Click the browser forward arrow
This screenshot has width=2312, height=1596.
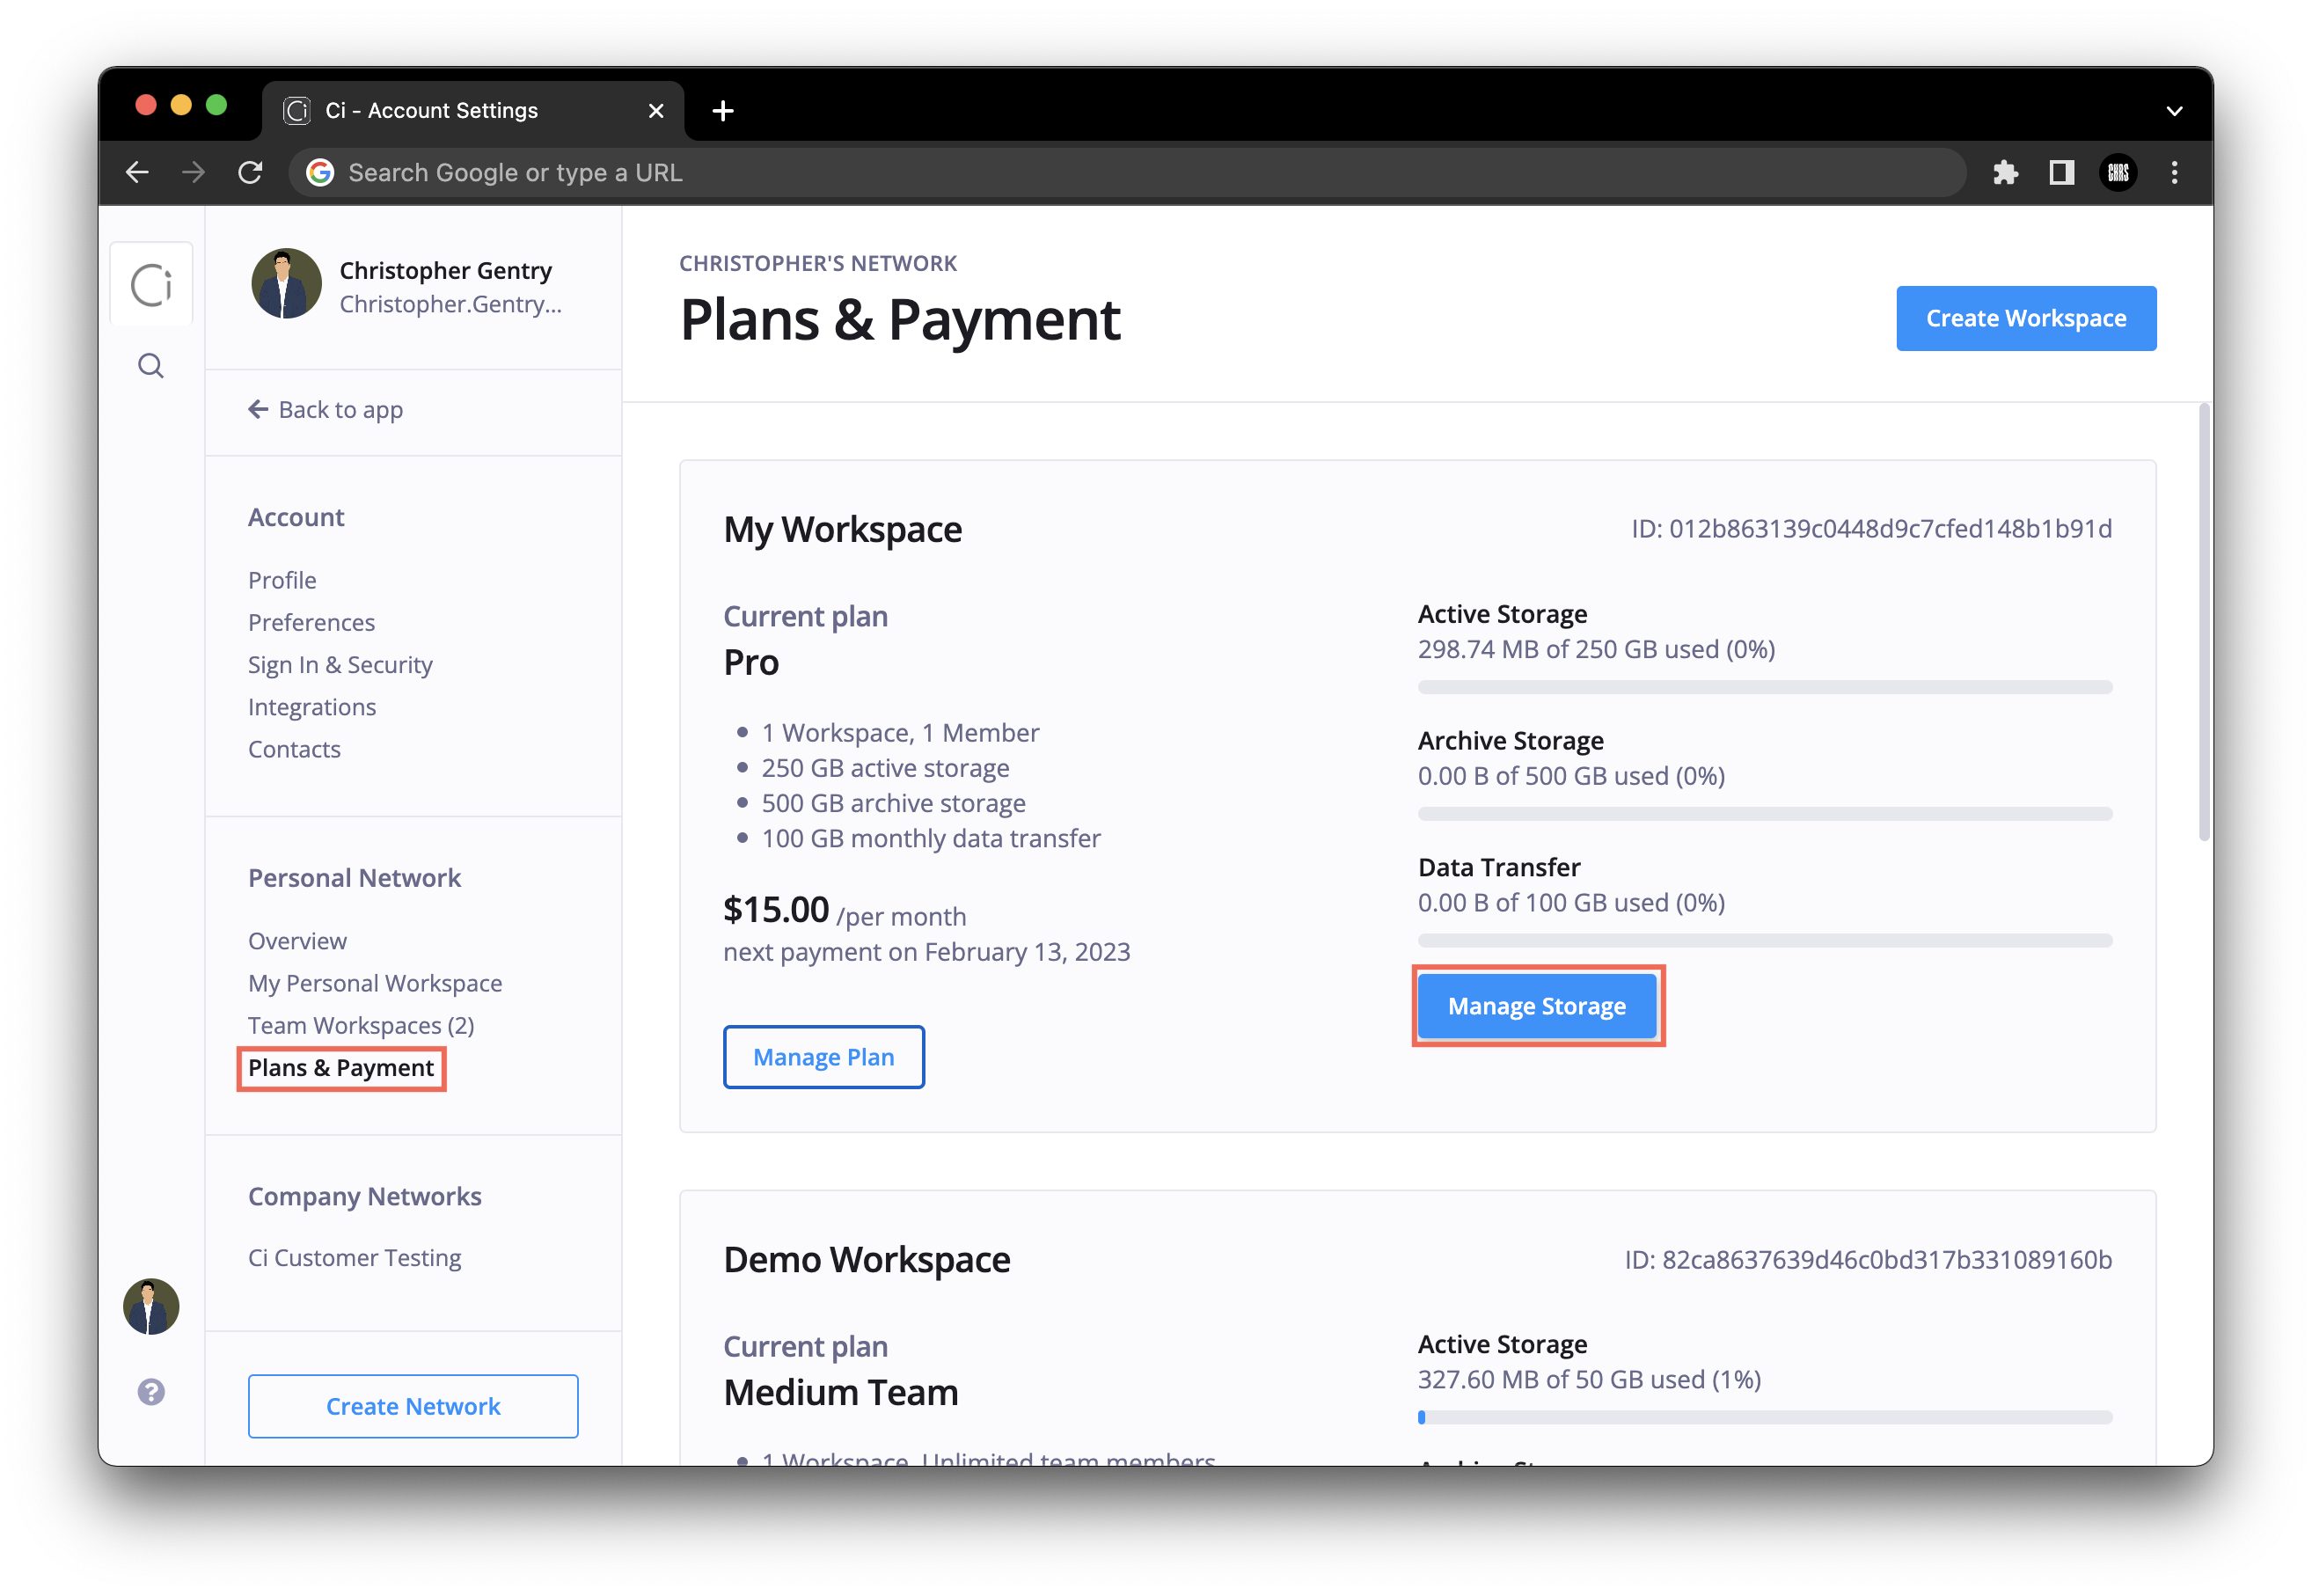pyautogui.click(x=194, y=172)
